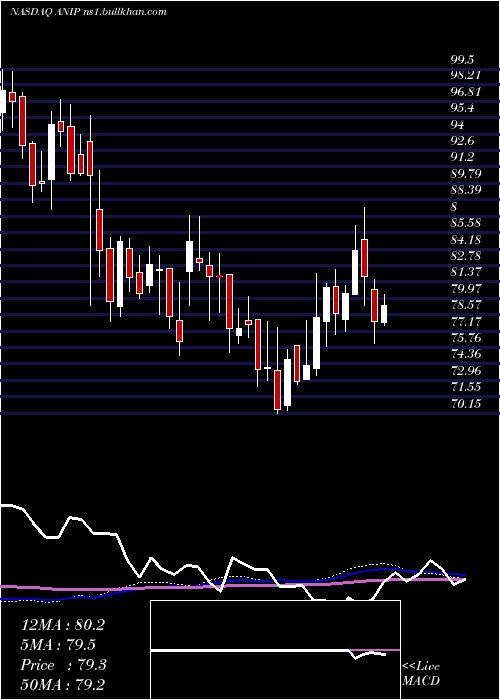Click the <<Live MACD label
Viewport: 500px width, 700px height.
click(x=421, y=674)
